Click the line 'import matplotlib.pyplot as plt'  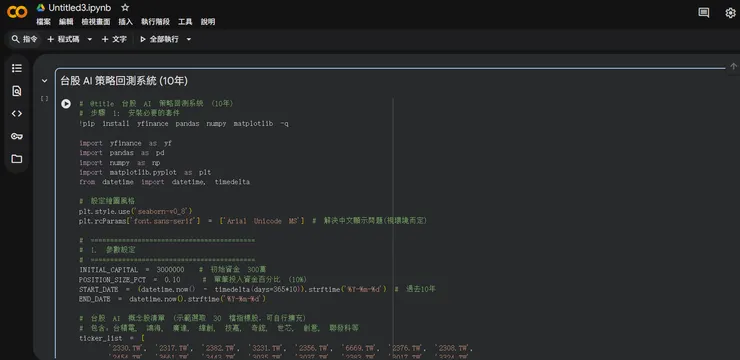(145, 172)
